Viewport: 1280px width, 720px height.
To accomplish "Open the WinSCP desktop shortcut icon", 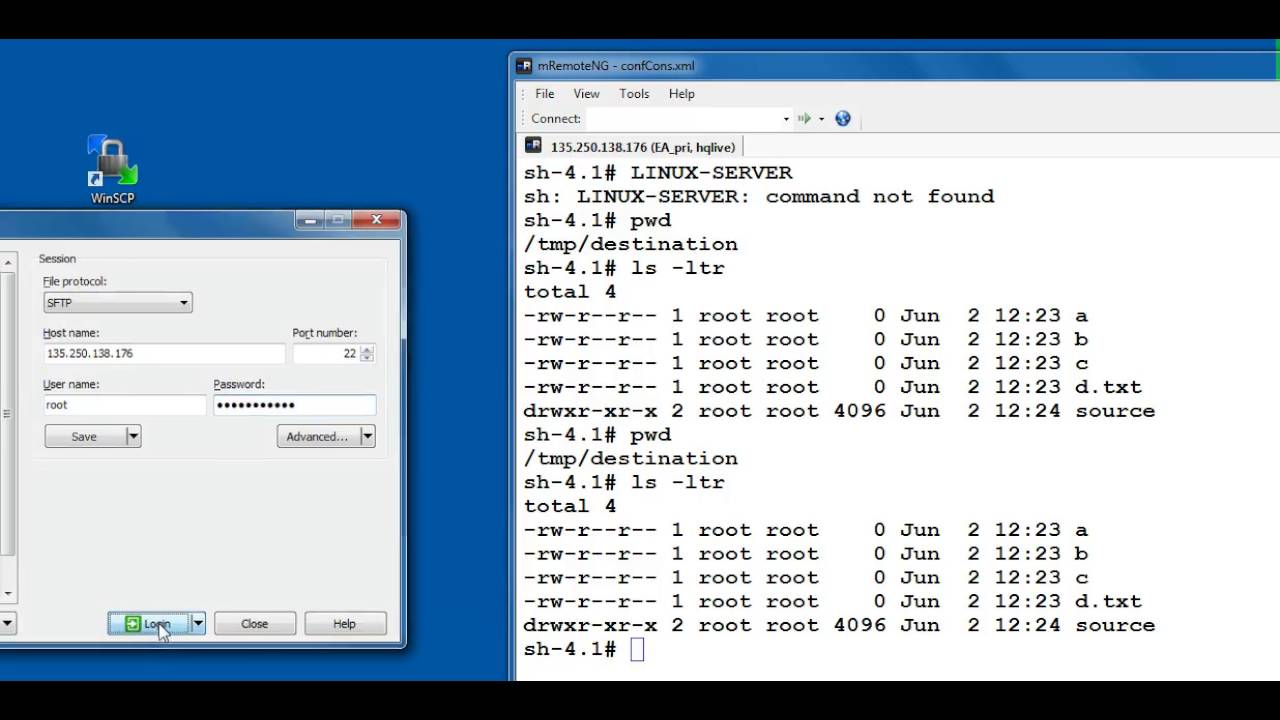I will click(112, 170).
